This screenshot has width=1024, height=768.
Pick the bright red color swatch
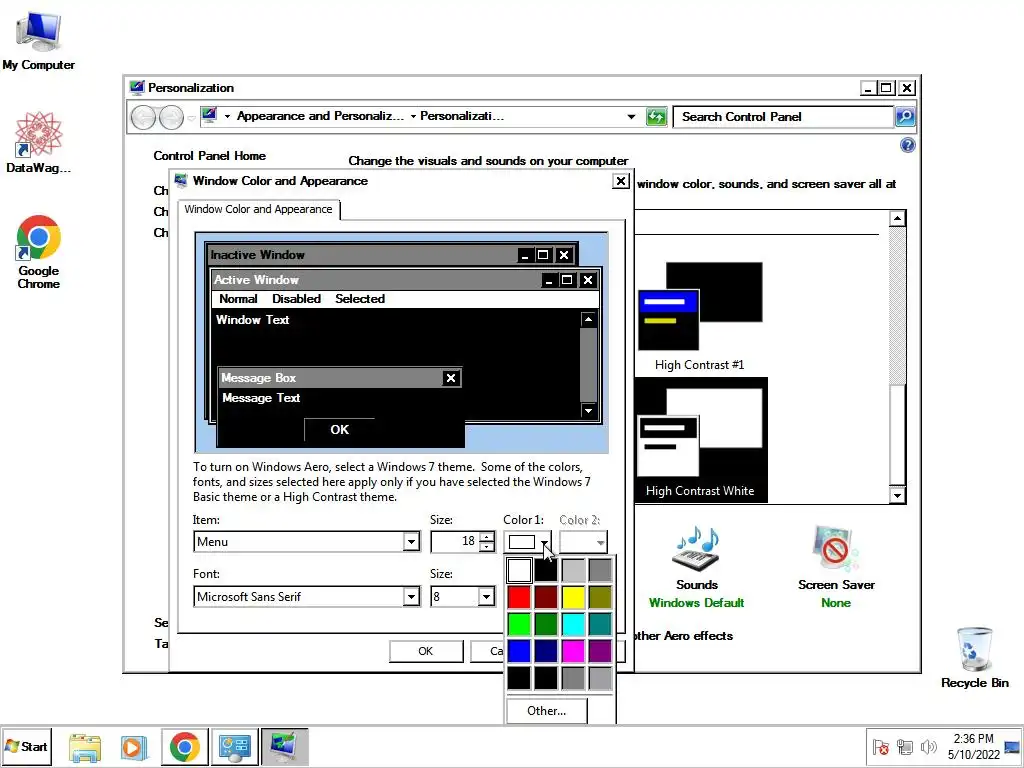coord(519,597)
